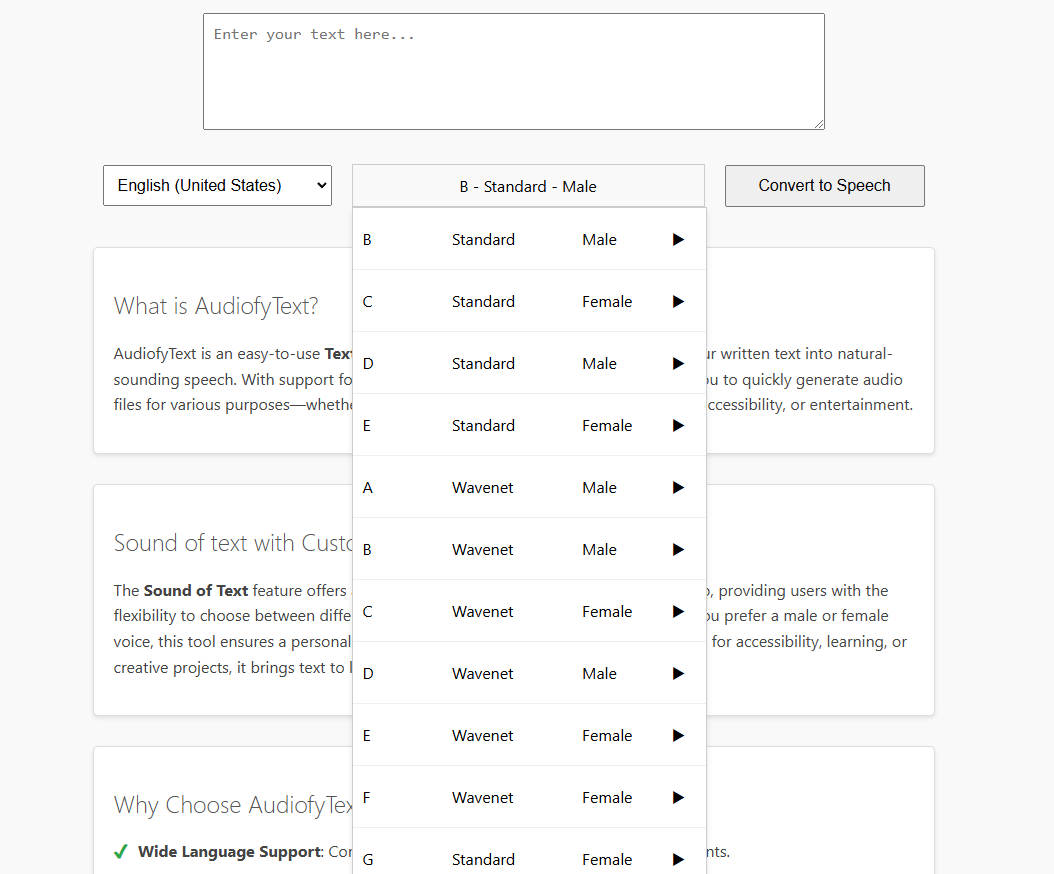
Task: Click the Sound of text heading
Action: 233,543
